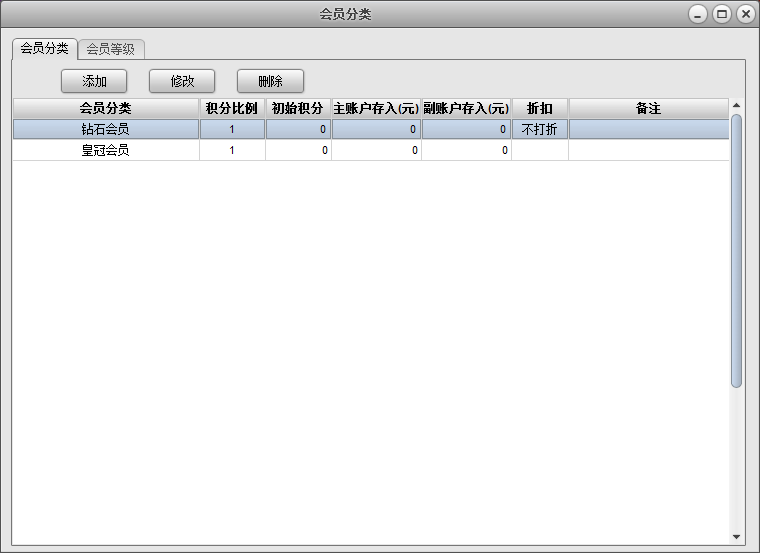Switch to the 会员分类 tab
This screenshot has height=553, width=760.
pyautogui.click(x=45, y=49)
